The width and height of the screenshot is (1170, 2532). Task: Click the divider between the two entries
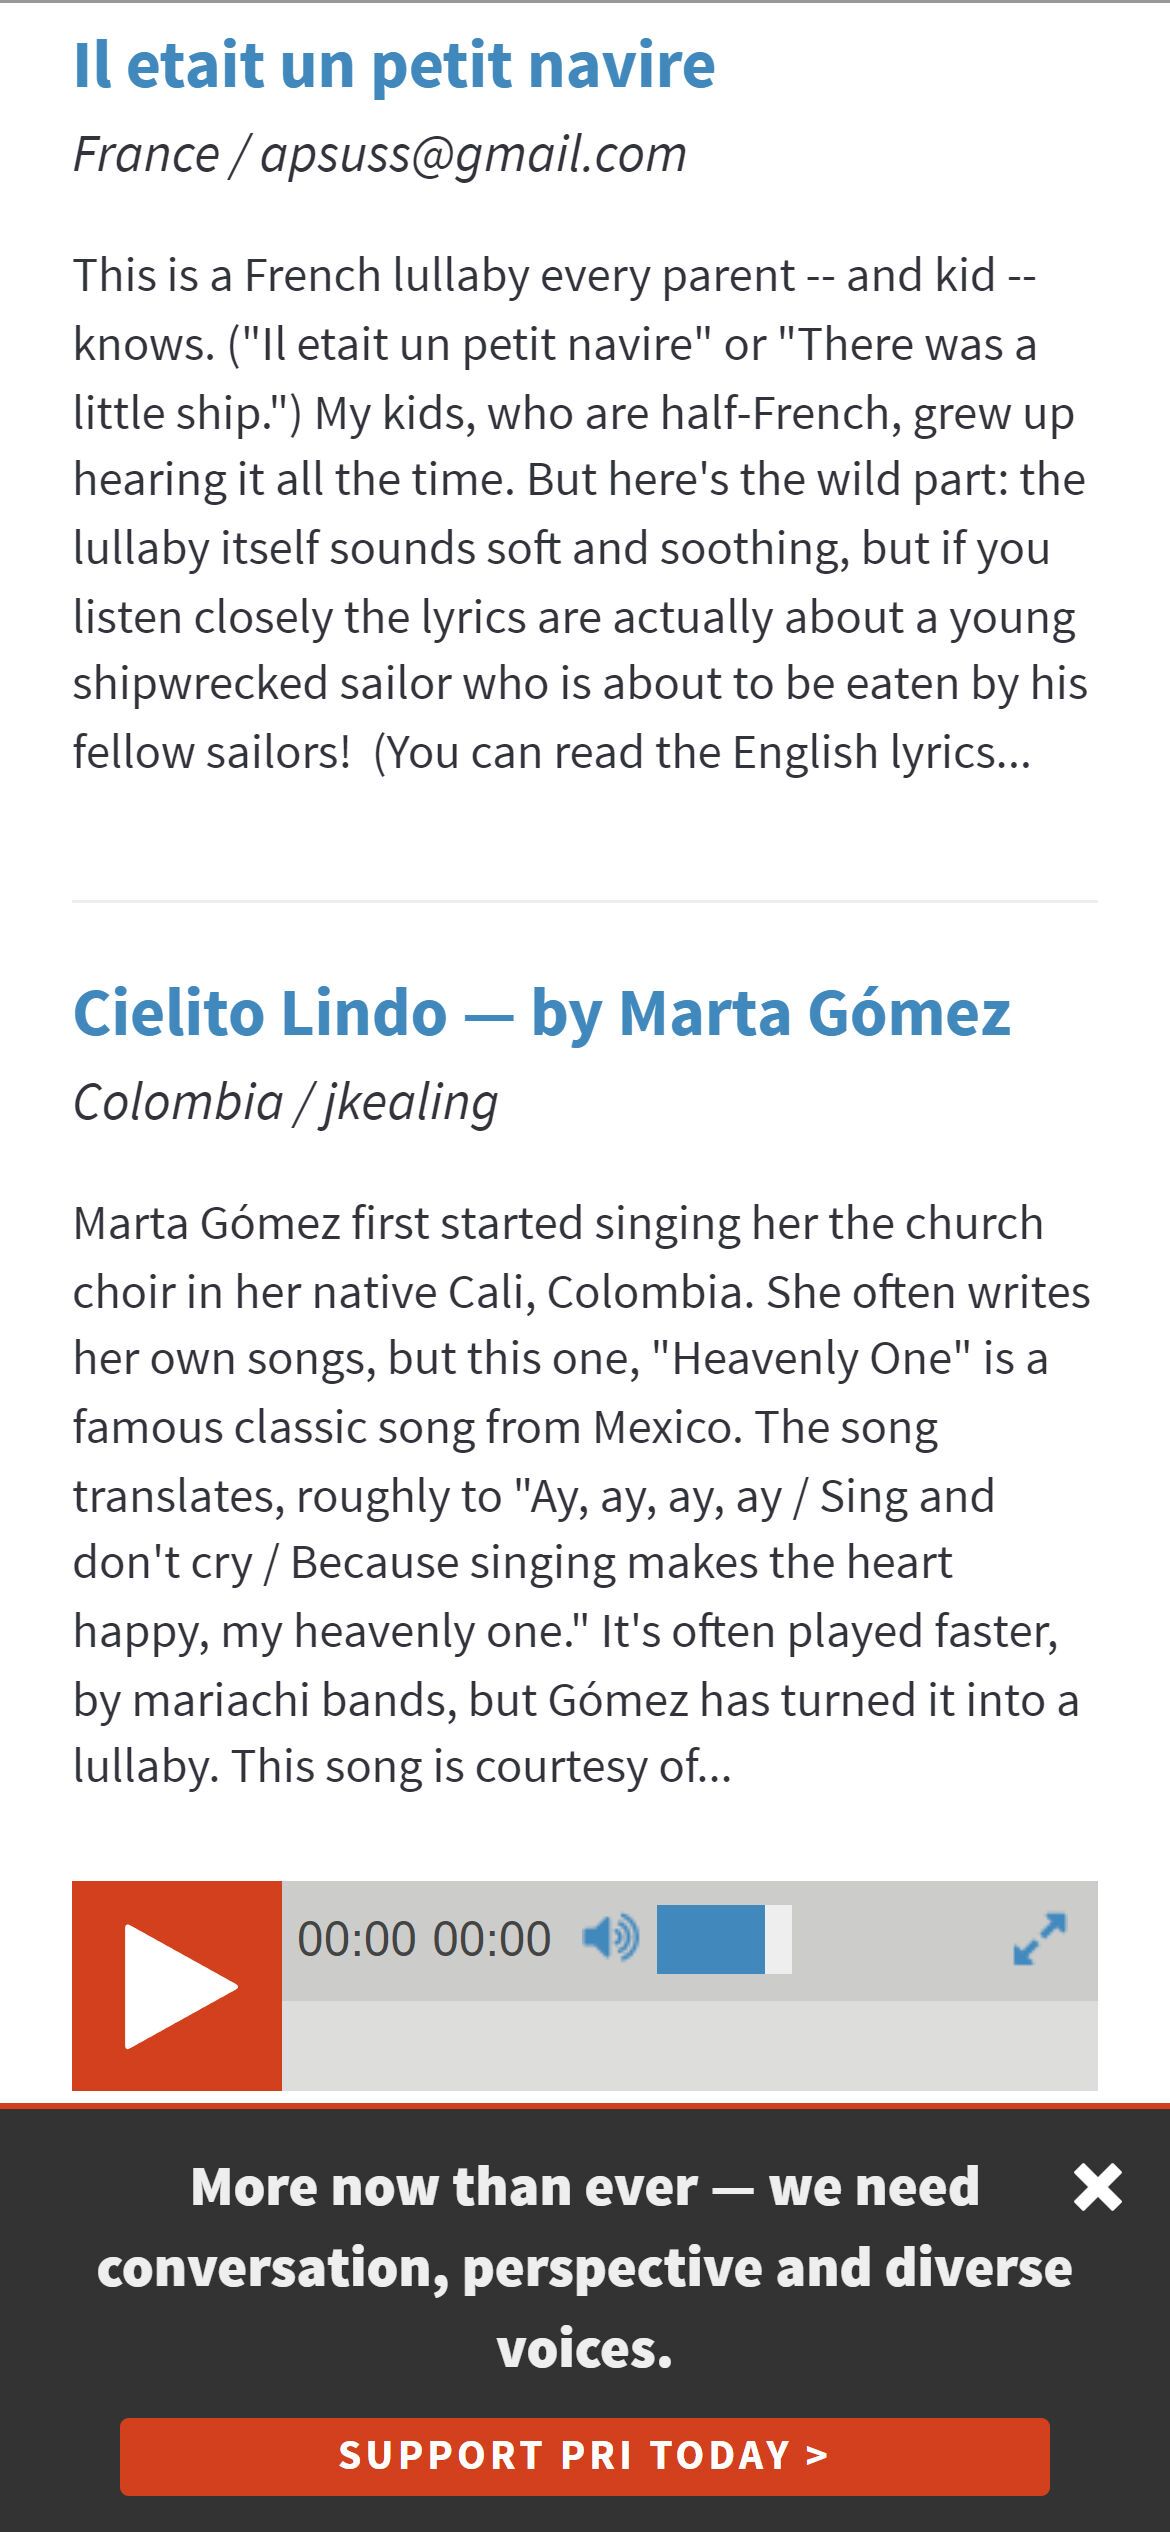[x=585, y=901]
